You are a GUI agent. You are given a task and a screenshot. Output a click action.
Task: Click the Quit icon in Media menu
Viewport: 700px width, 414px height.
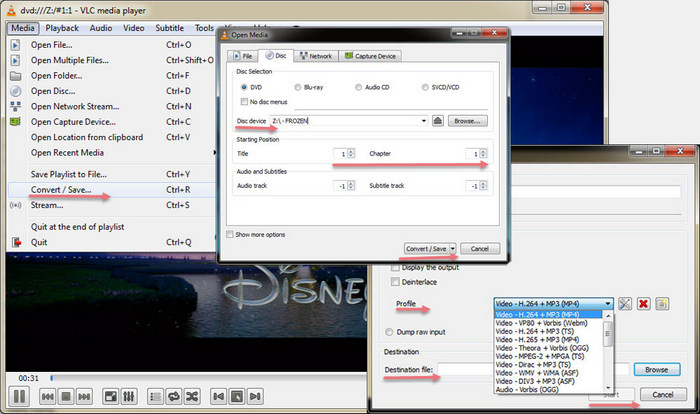(17, 242)
